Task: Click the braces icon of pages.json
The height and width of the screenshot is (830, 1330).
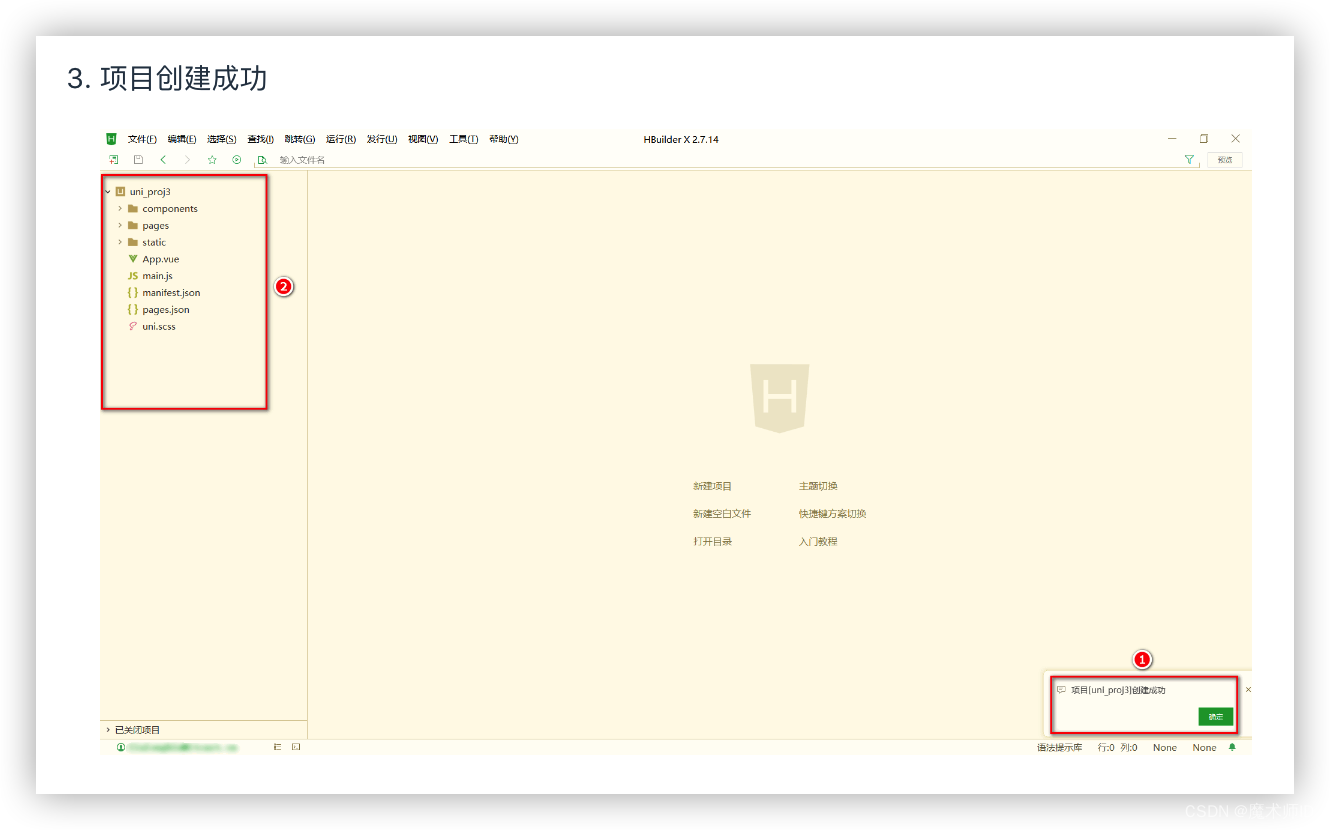Action: tap(133, 310)
